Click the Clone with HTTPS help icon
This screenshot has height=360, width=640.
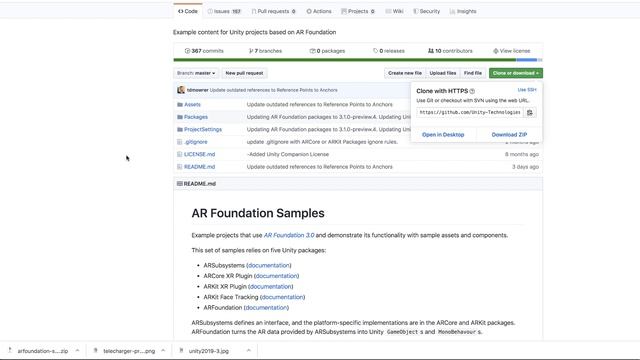coord(472,91)
